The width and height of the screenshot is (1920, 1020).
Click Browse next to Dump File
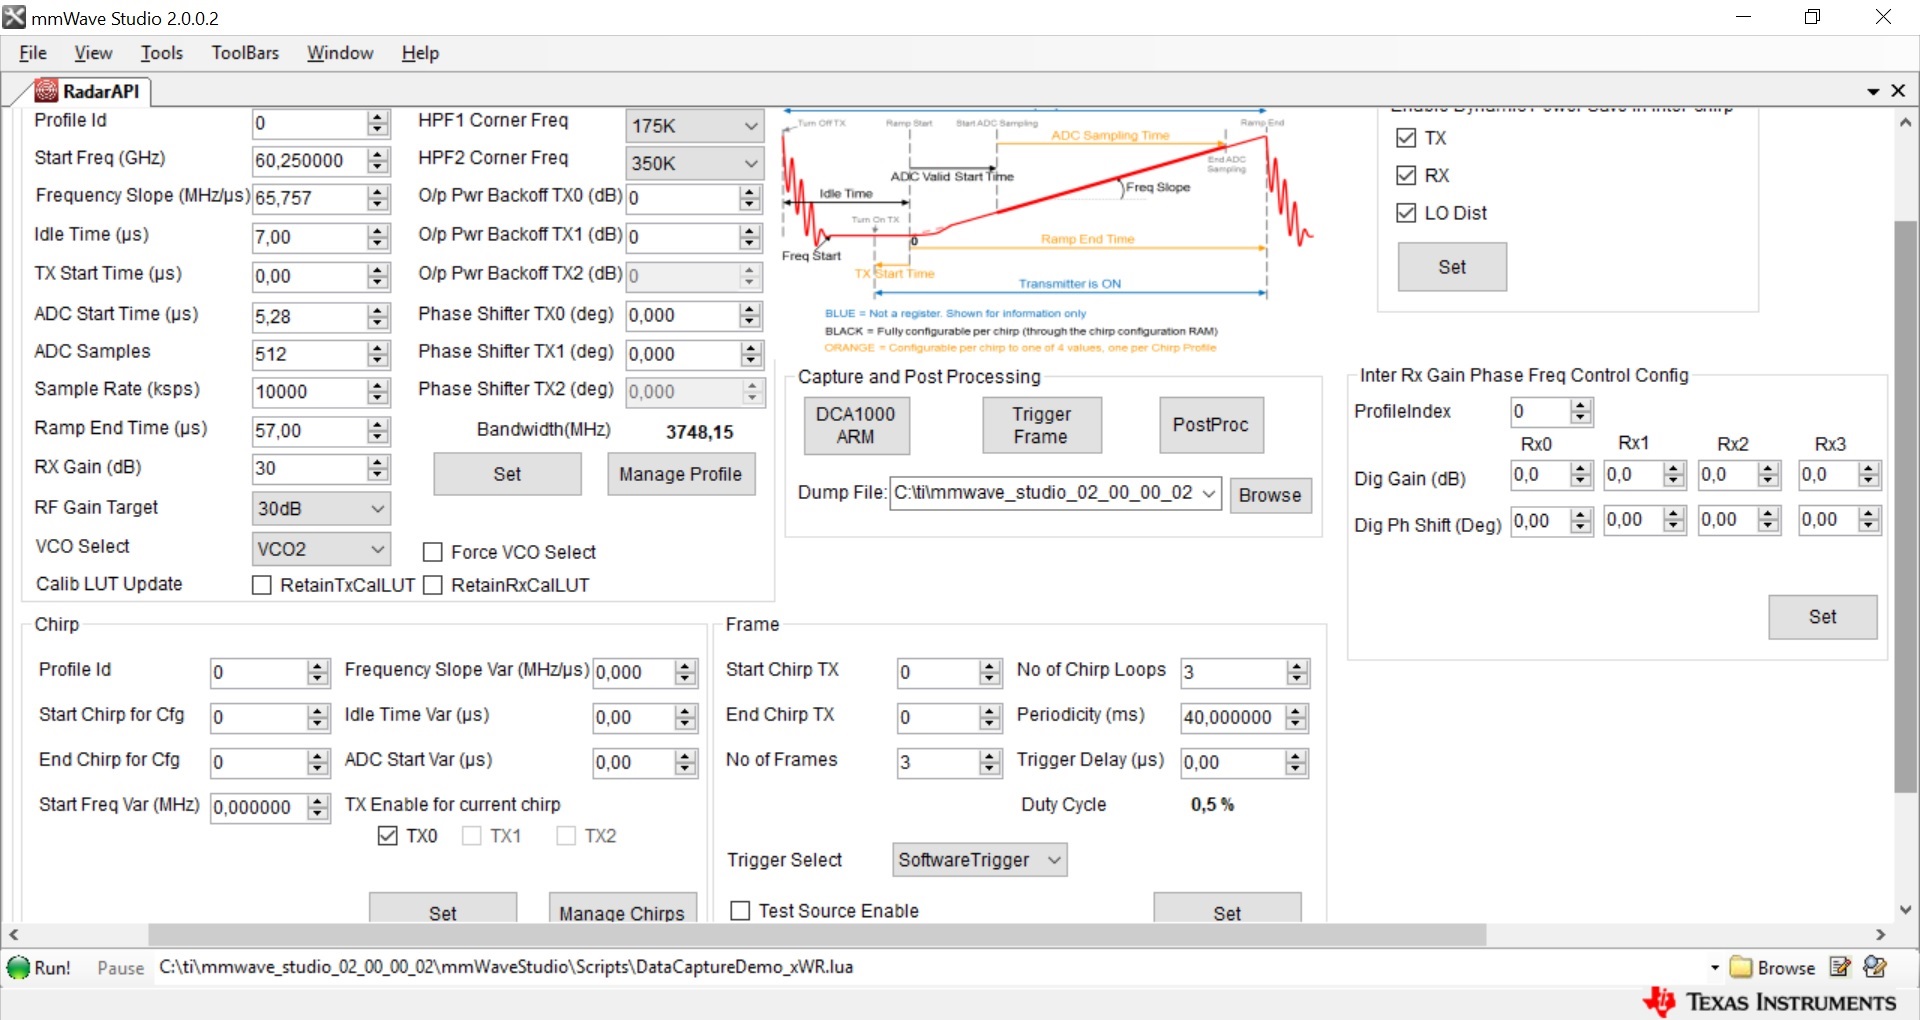pyautogui.click(x=1270, y=495)
